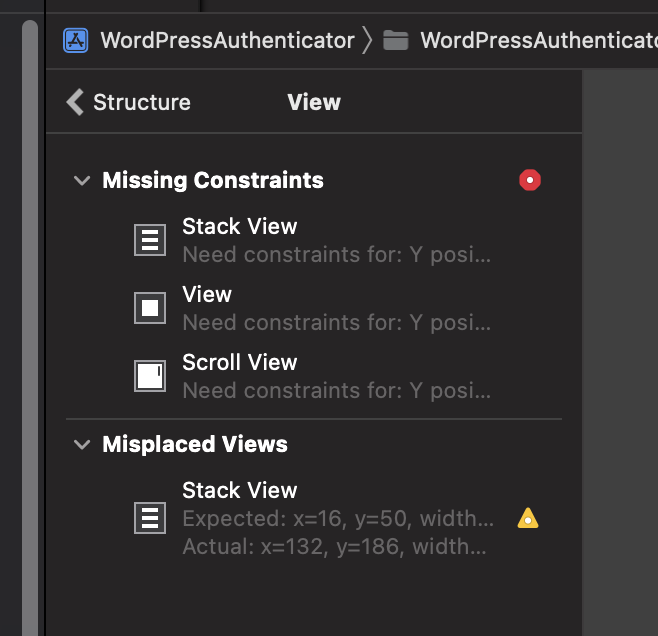Select Scroll View missing constraints issue
The image size is (658, 636).
tap(336, 376)
